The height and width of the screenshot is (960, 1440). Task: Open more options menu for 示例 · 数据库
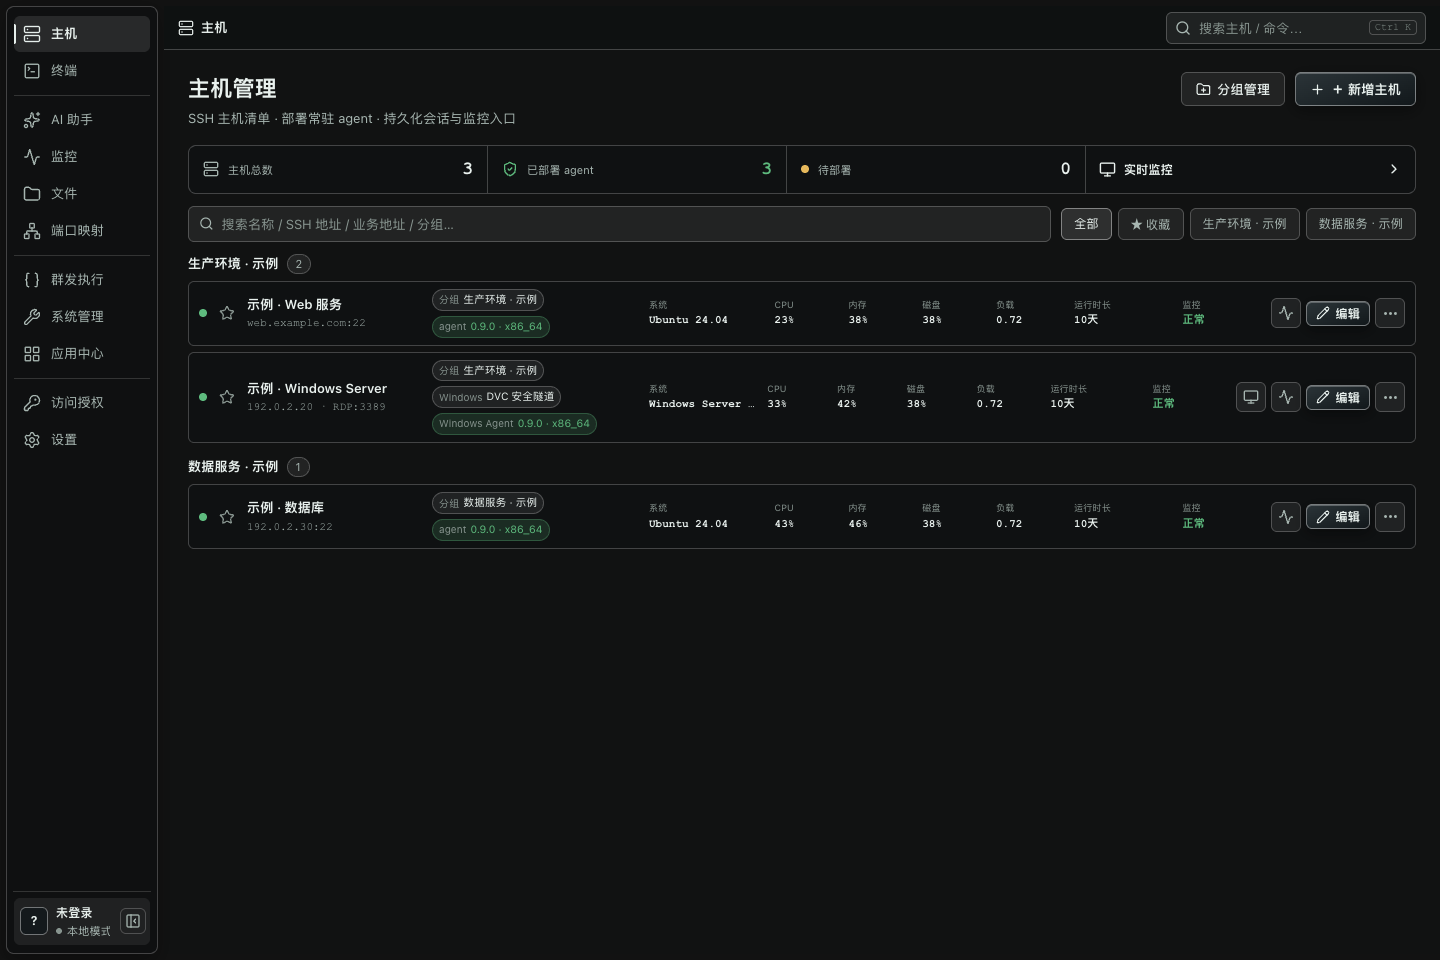coord(1390,517)
